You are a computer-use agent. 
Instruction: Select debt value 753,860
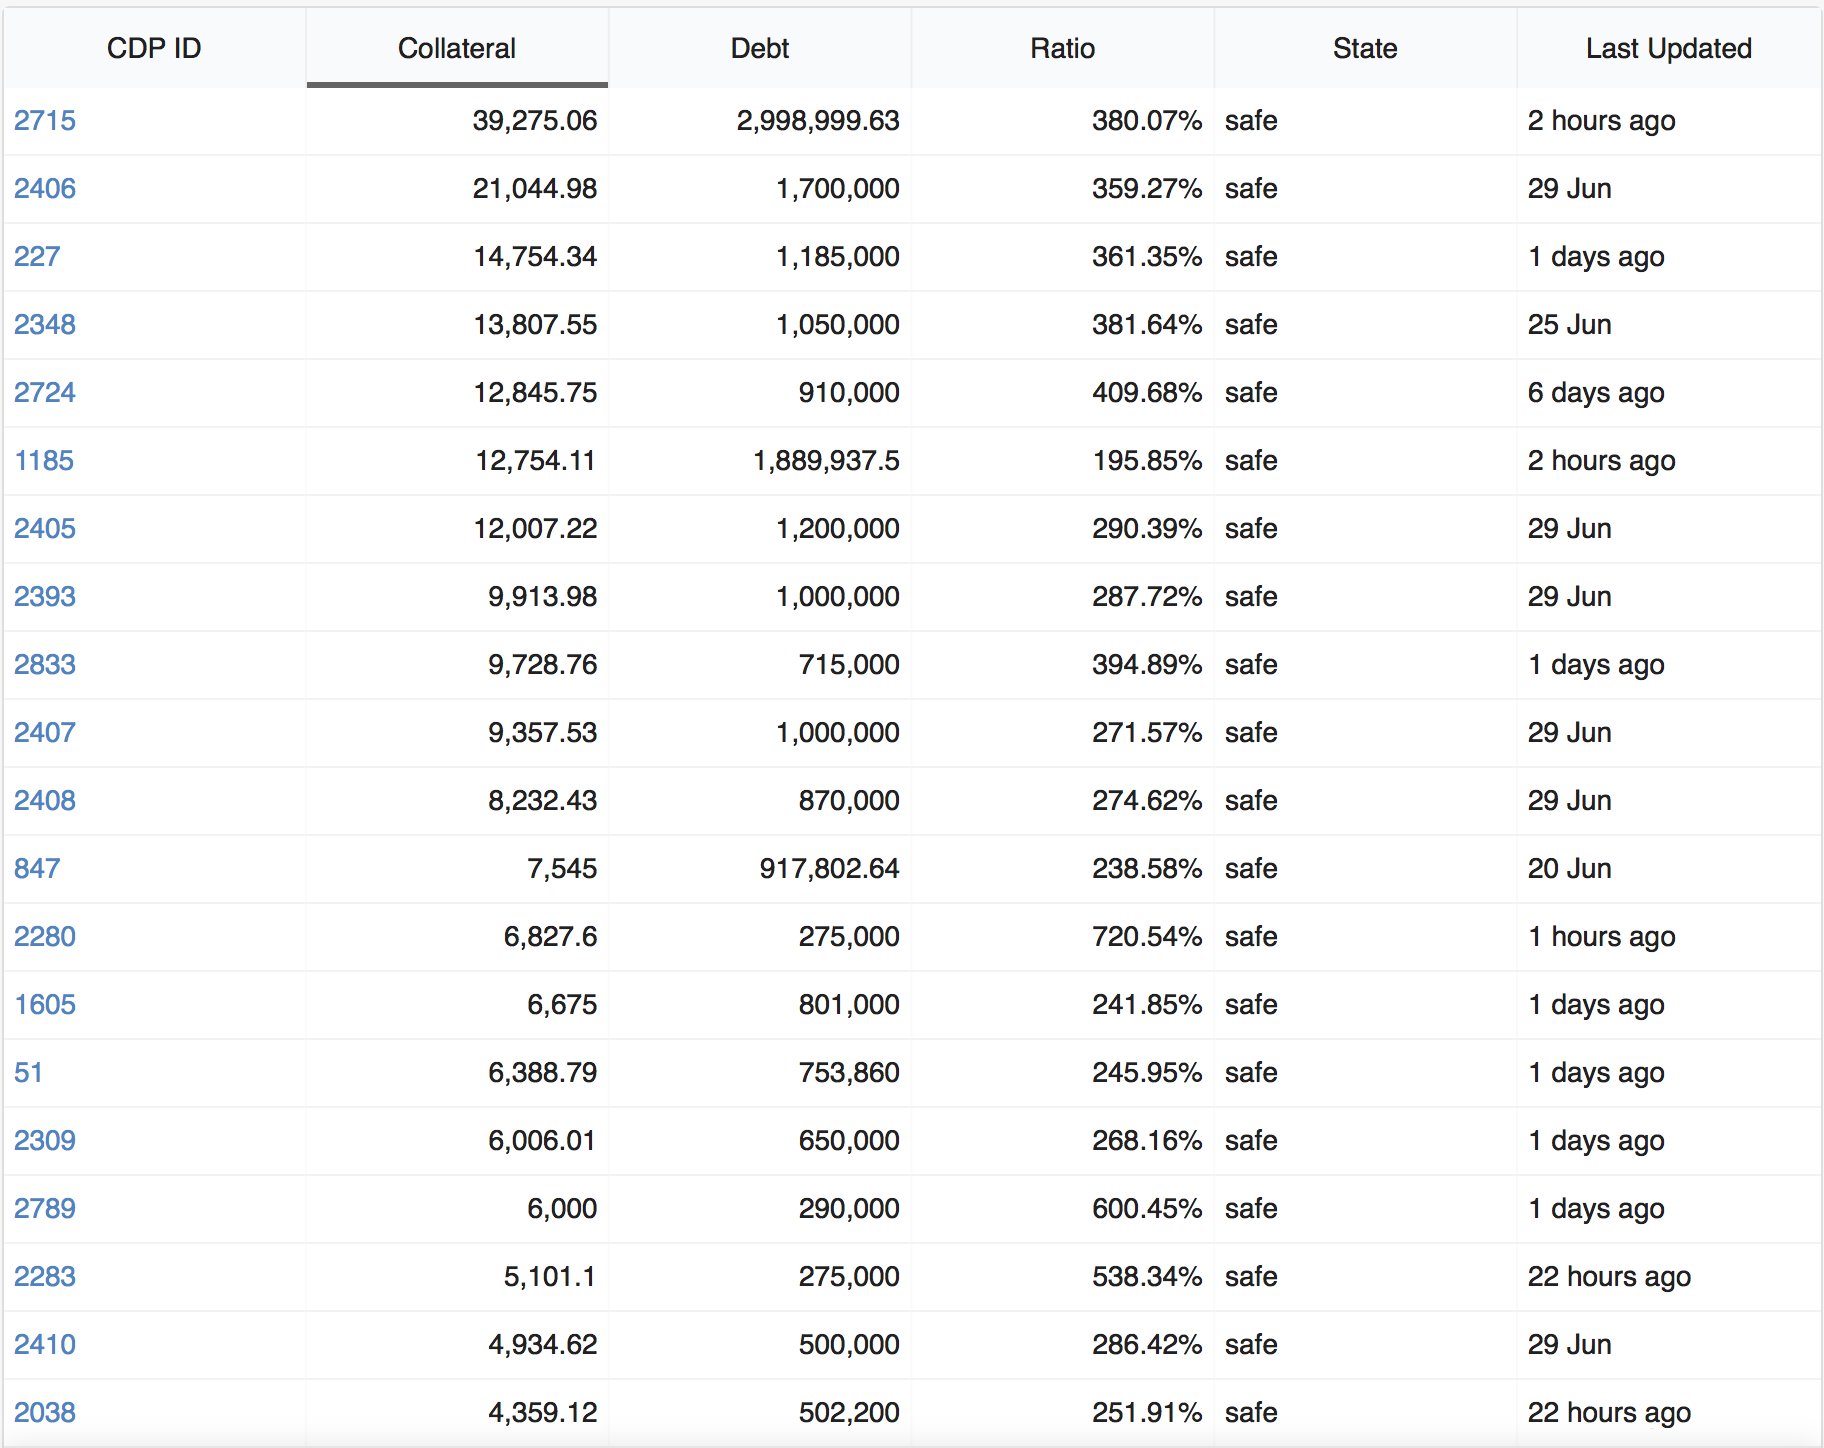click(849, 1072)
